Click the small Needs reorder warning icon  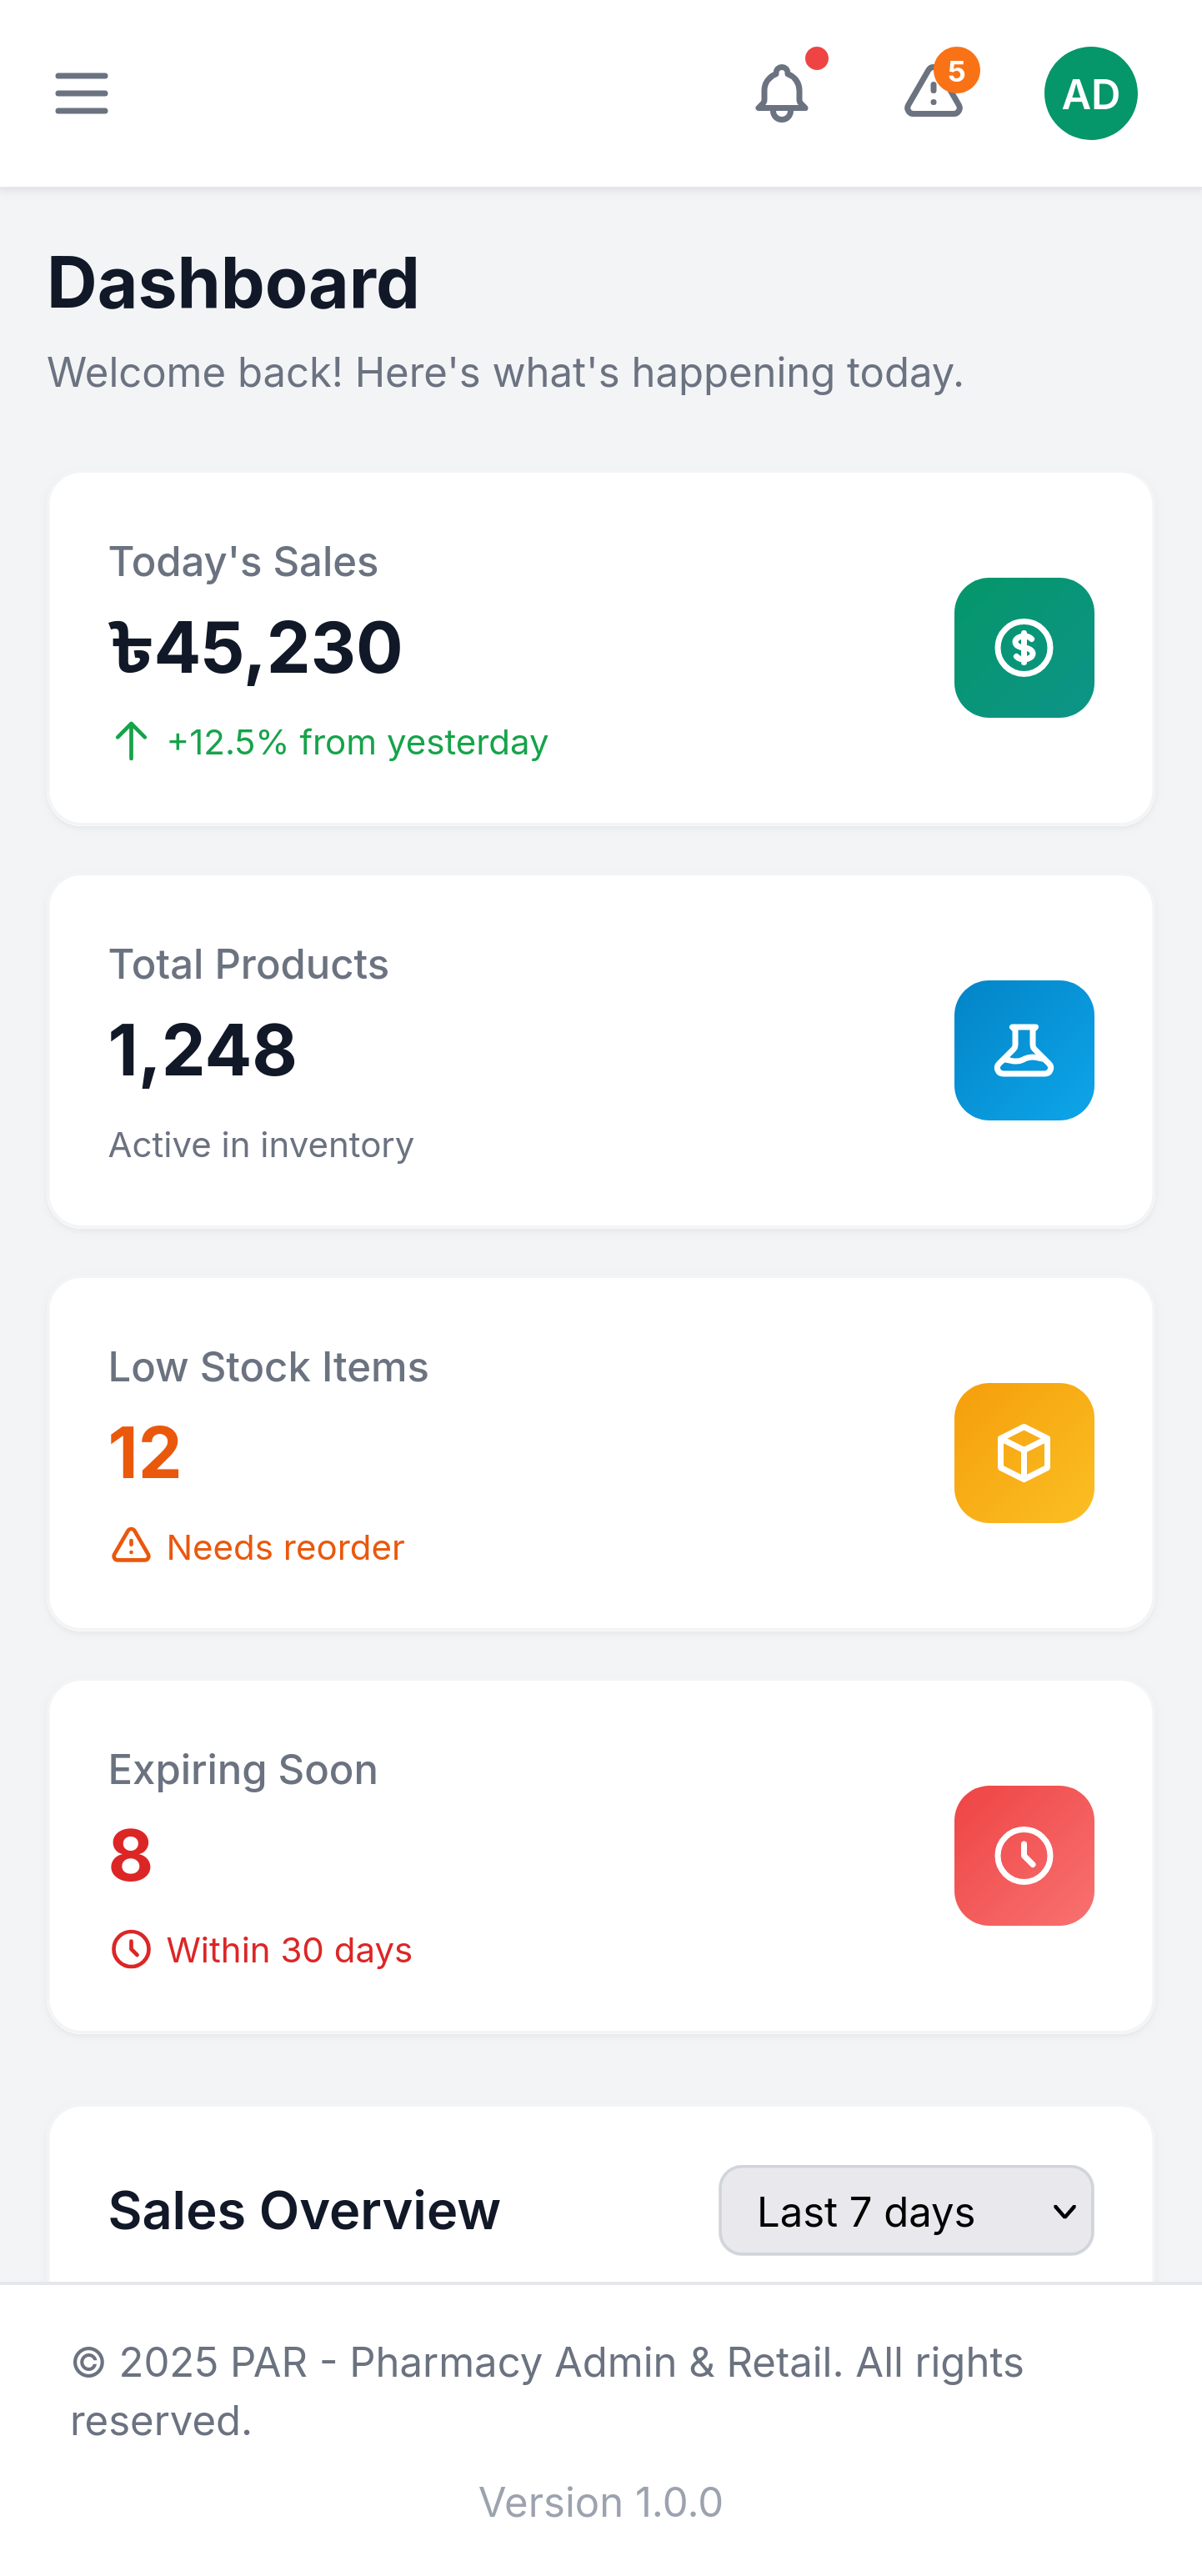(x=131, y=1546)
